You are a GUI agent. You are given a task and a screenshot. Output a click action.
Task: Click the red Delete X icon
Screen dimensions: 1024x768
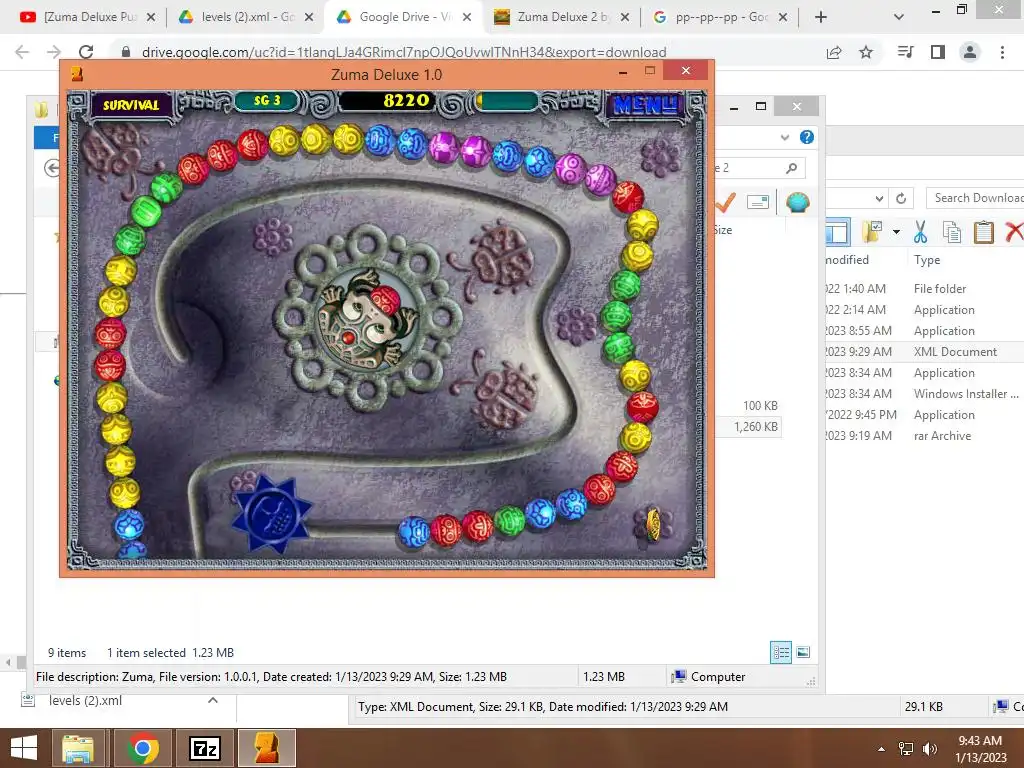pyautogui.click(x=1014, y=231)
